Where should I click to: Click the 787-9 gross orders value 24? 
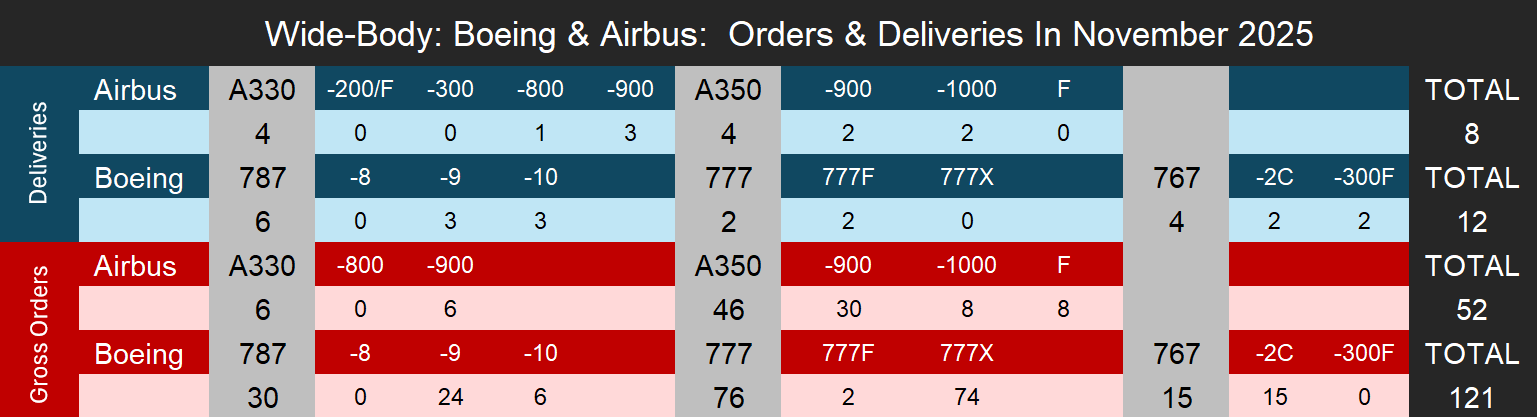450,398
